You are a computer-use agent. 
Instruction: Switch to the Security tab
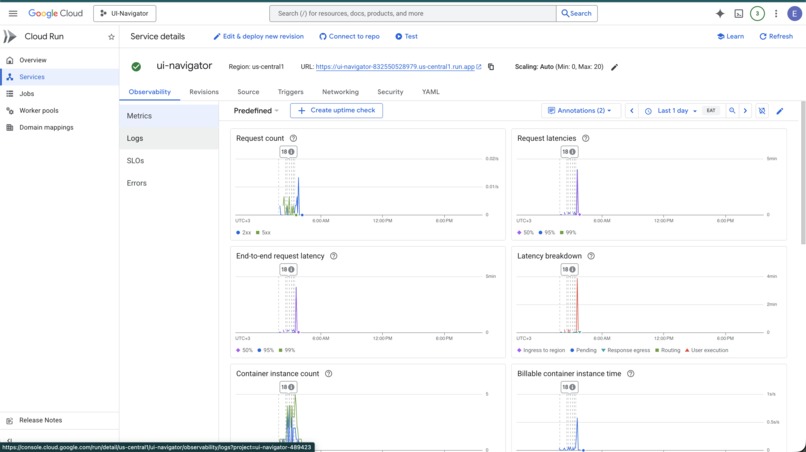390,92
